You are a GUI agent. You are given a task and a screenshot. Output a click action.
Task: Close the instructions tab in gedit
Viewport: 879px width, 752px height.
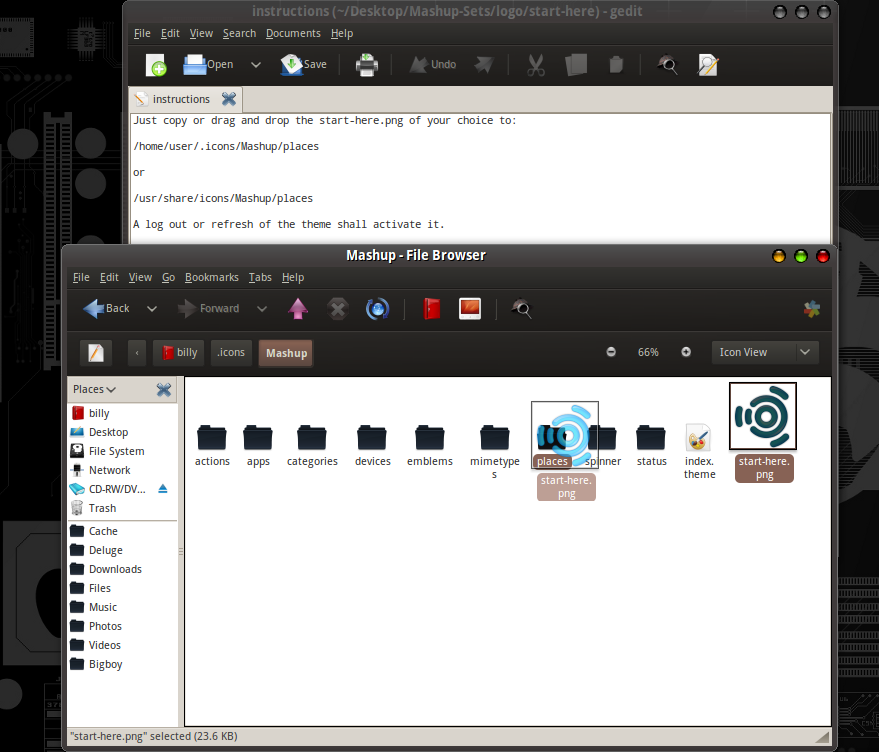pos(229,99)
